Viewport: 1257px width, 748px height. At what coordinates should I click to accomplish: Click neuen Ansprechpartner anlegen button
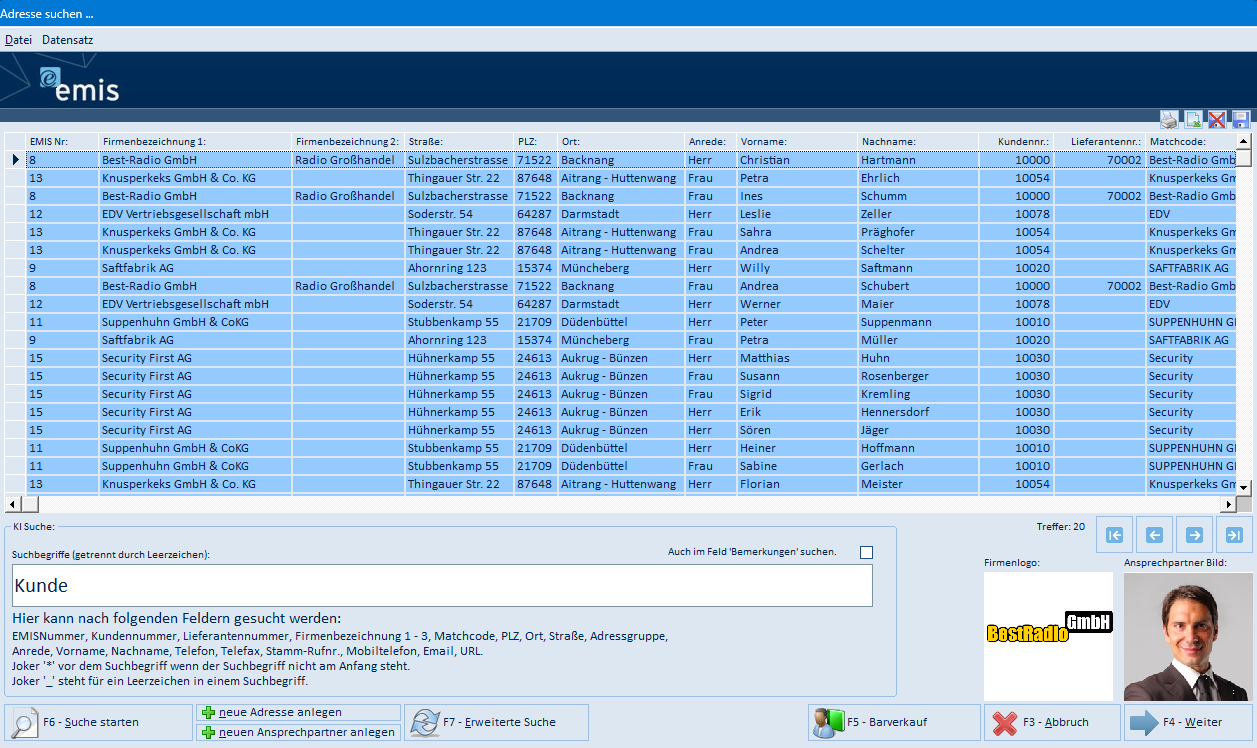tap(298, 732)
